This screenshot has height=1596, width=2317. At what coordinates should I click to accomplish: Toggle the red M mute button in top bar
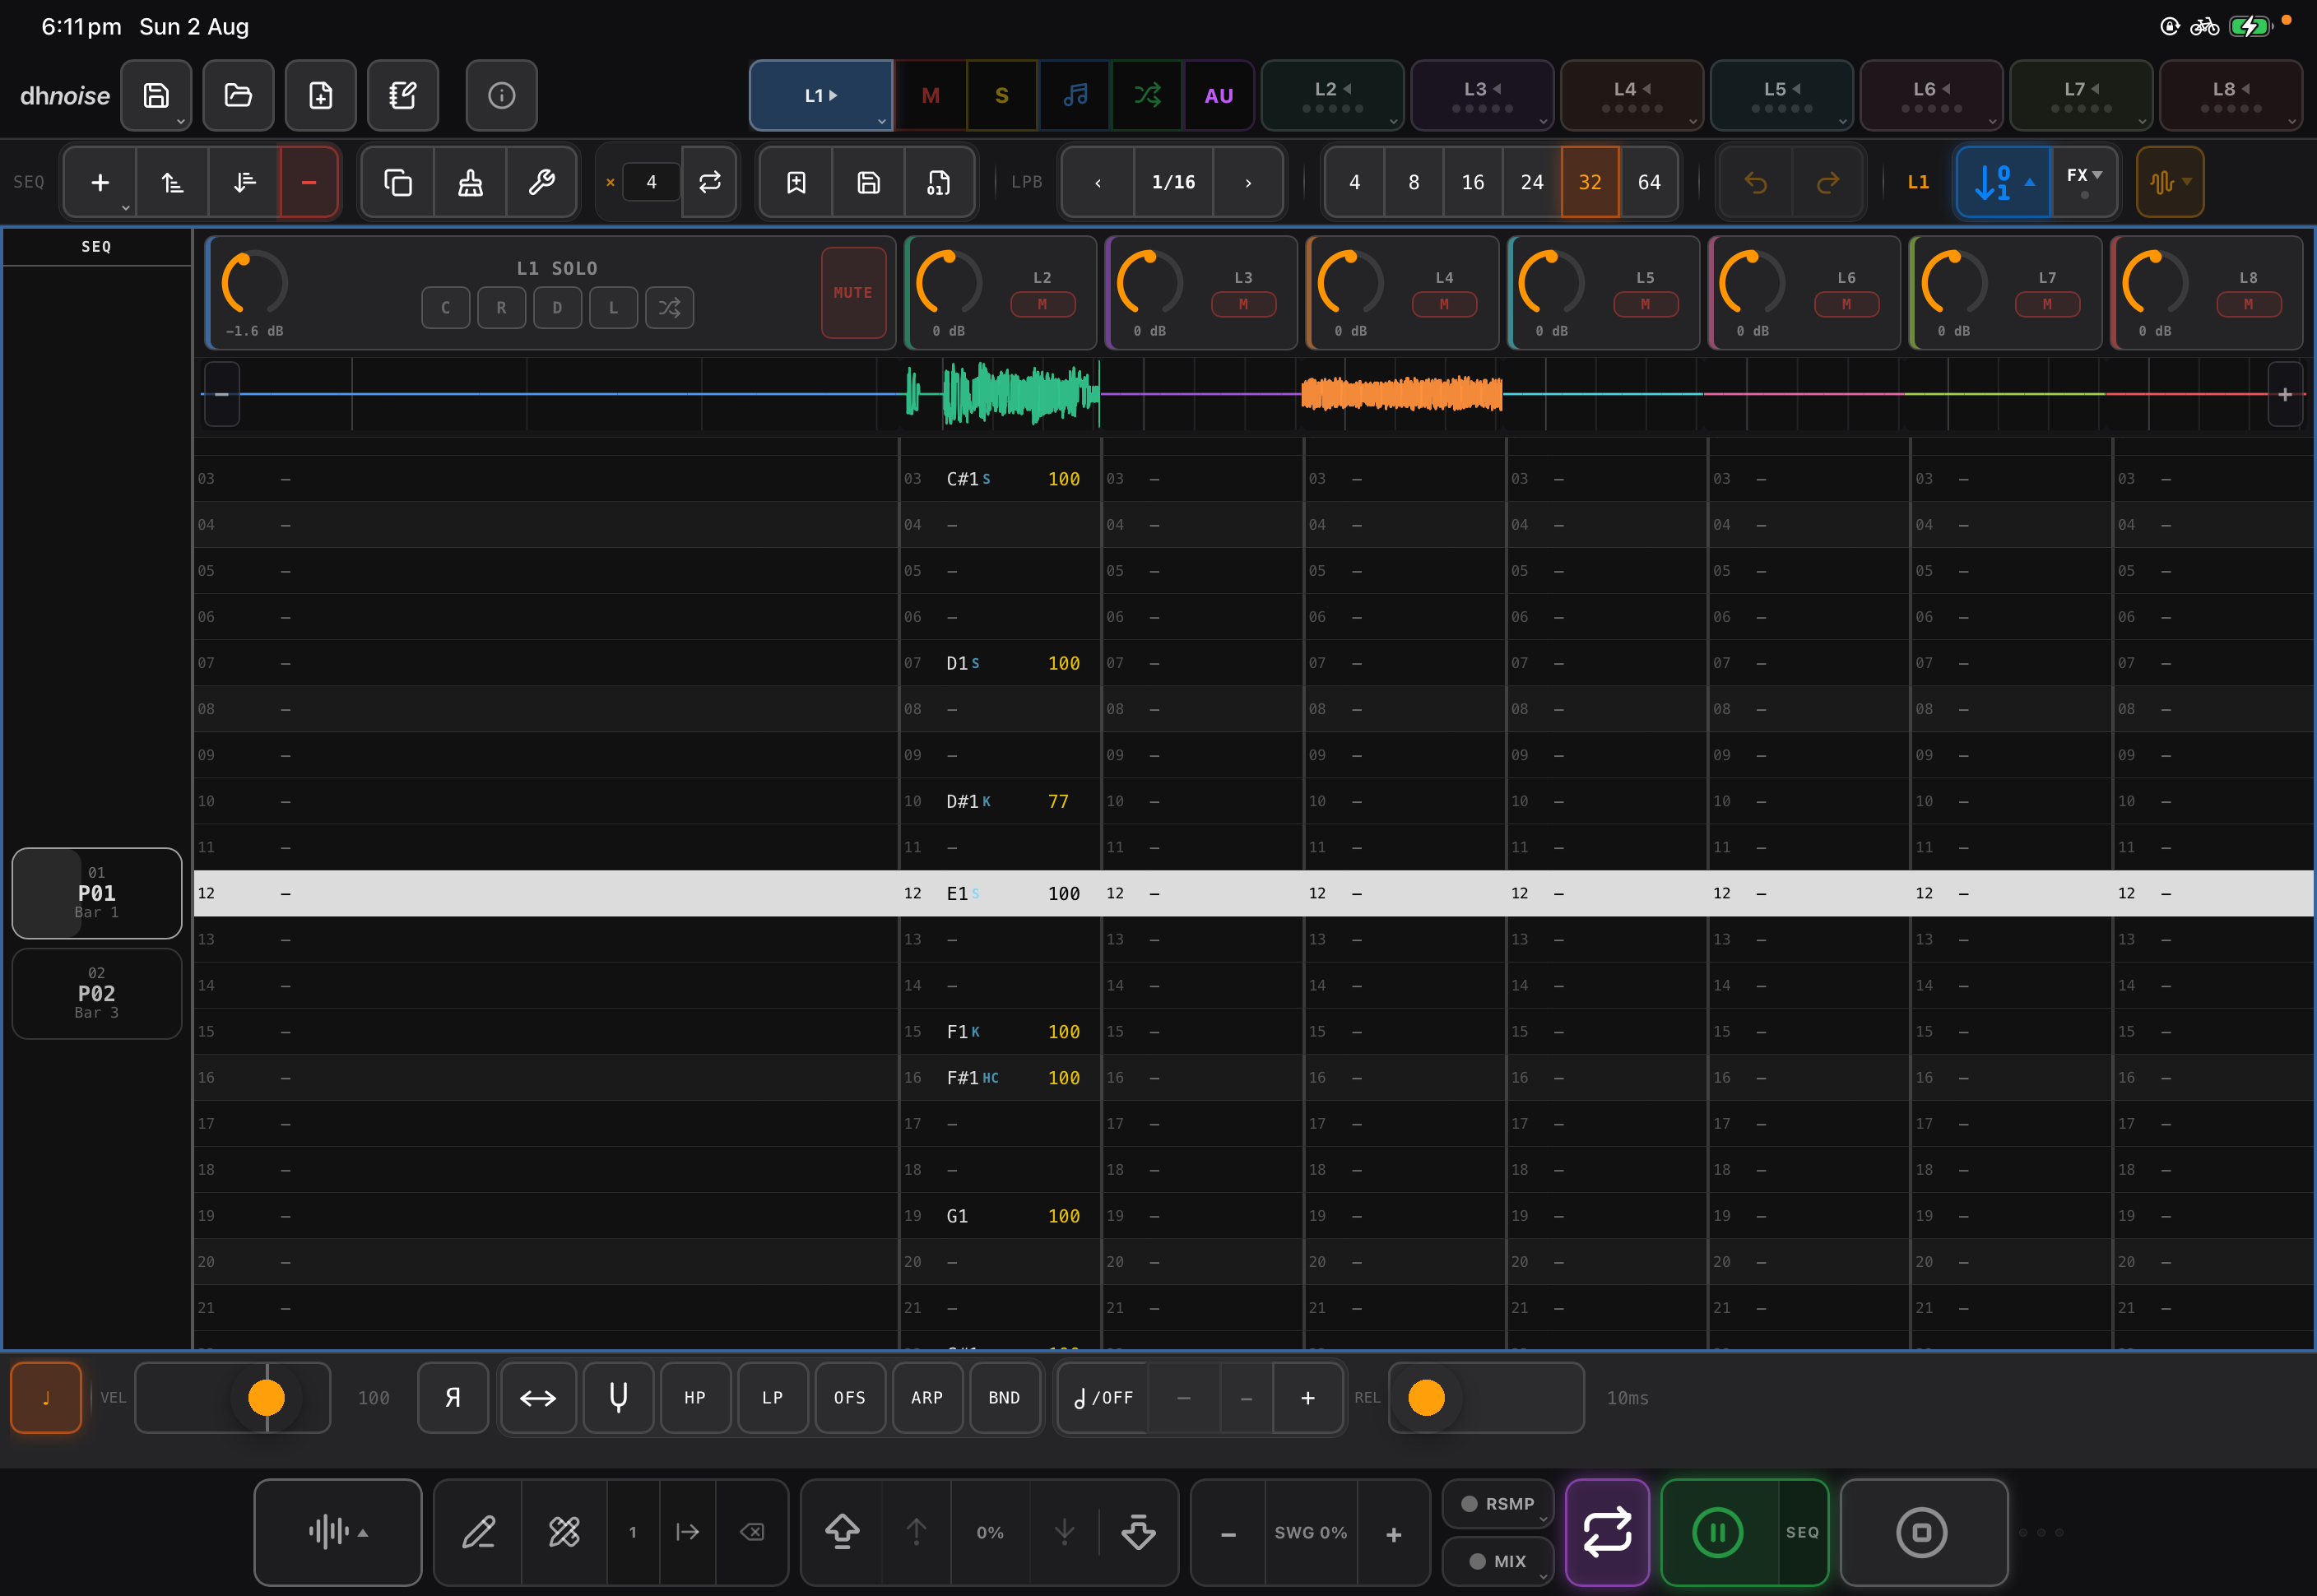point(930,95)
